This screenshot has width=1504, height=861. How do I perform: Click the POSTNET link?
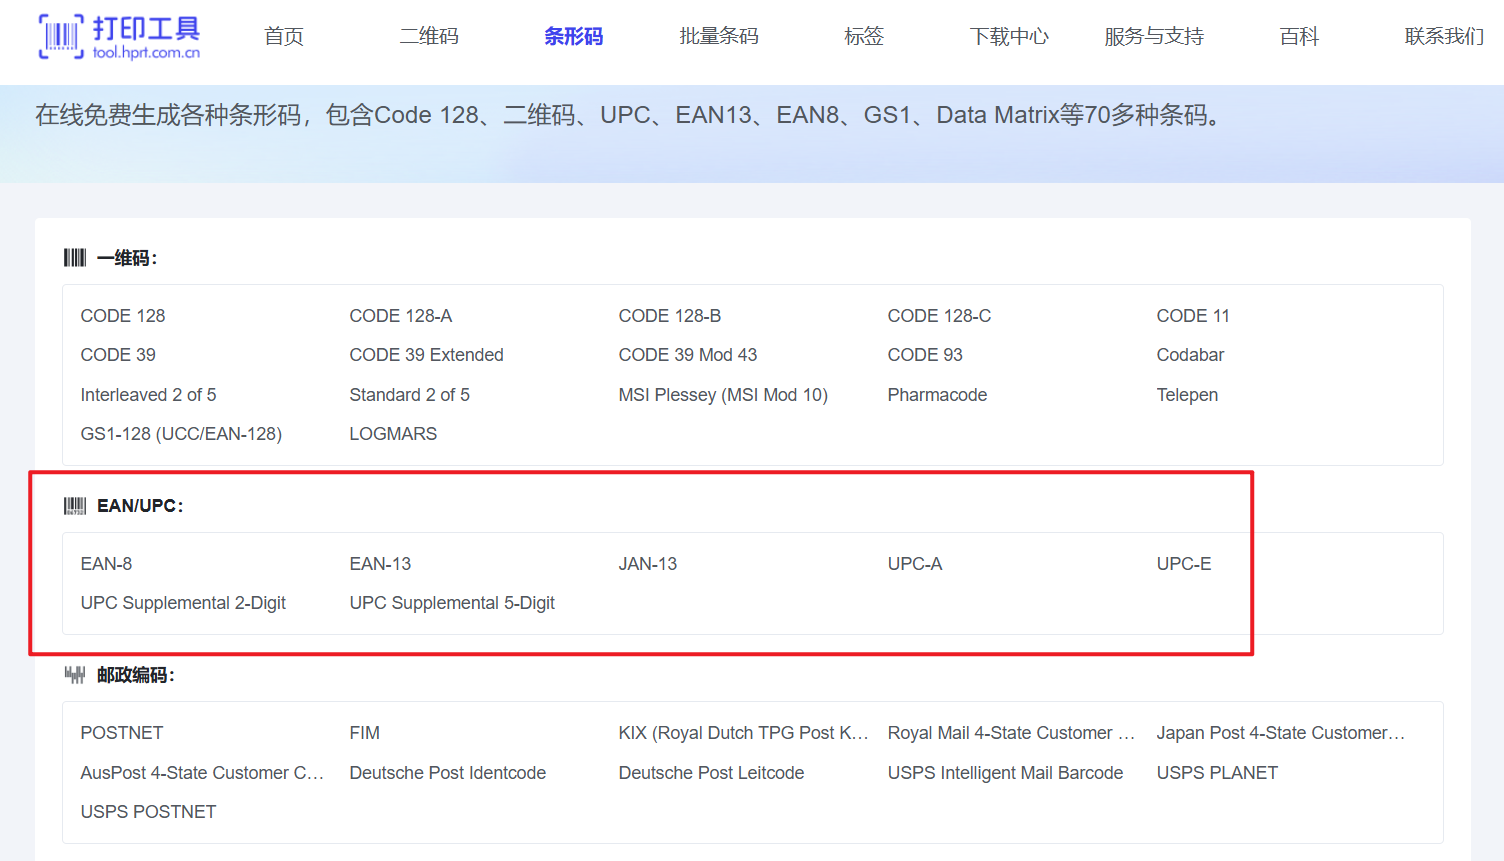point(122,733)
